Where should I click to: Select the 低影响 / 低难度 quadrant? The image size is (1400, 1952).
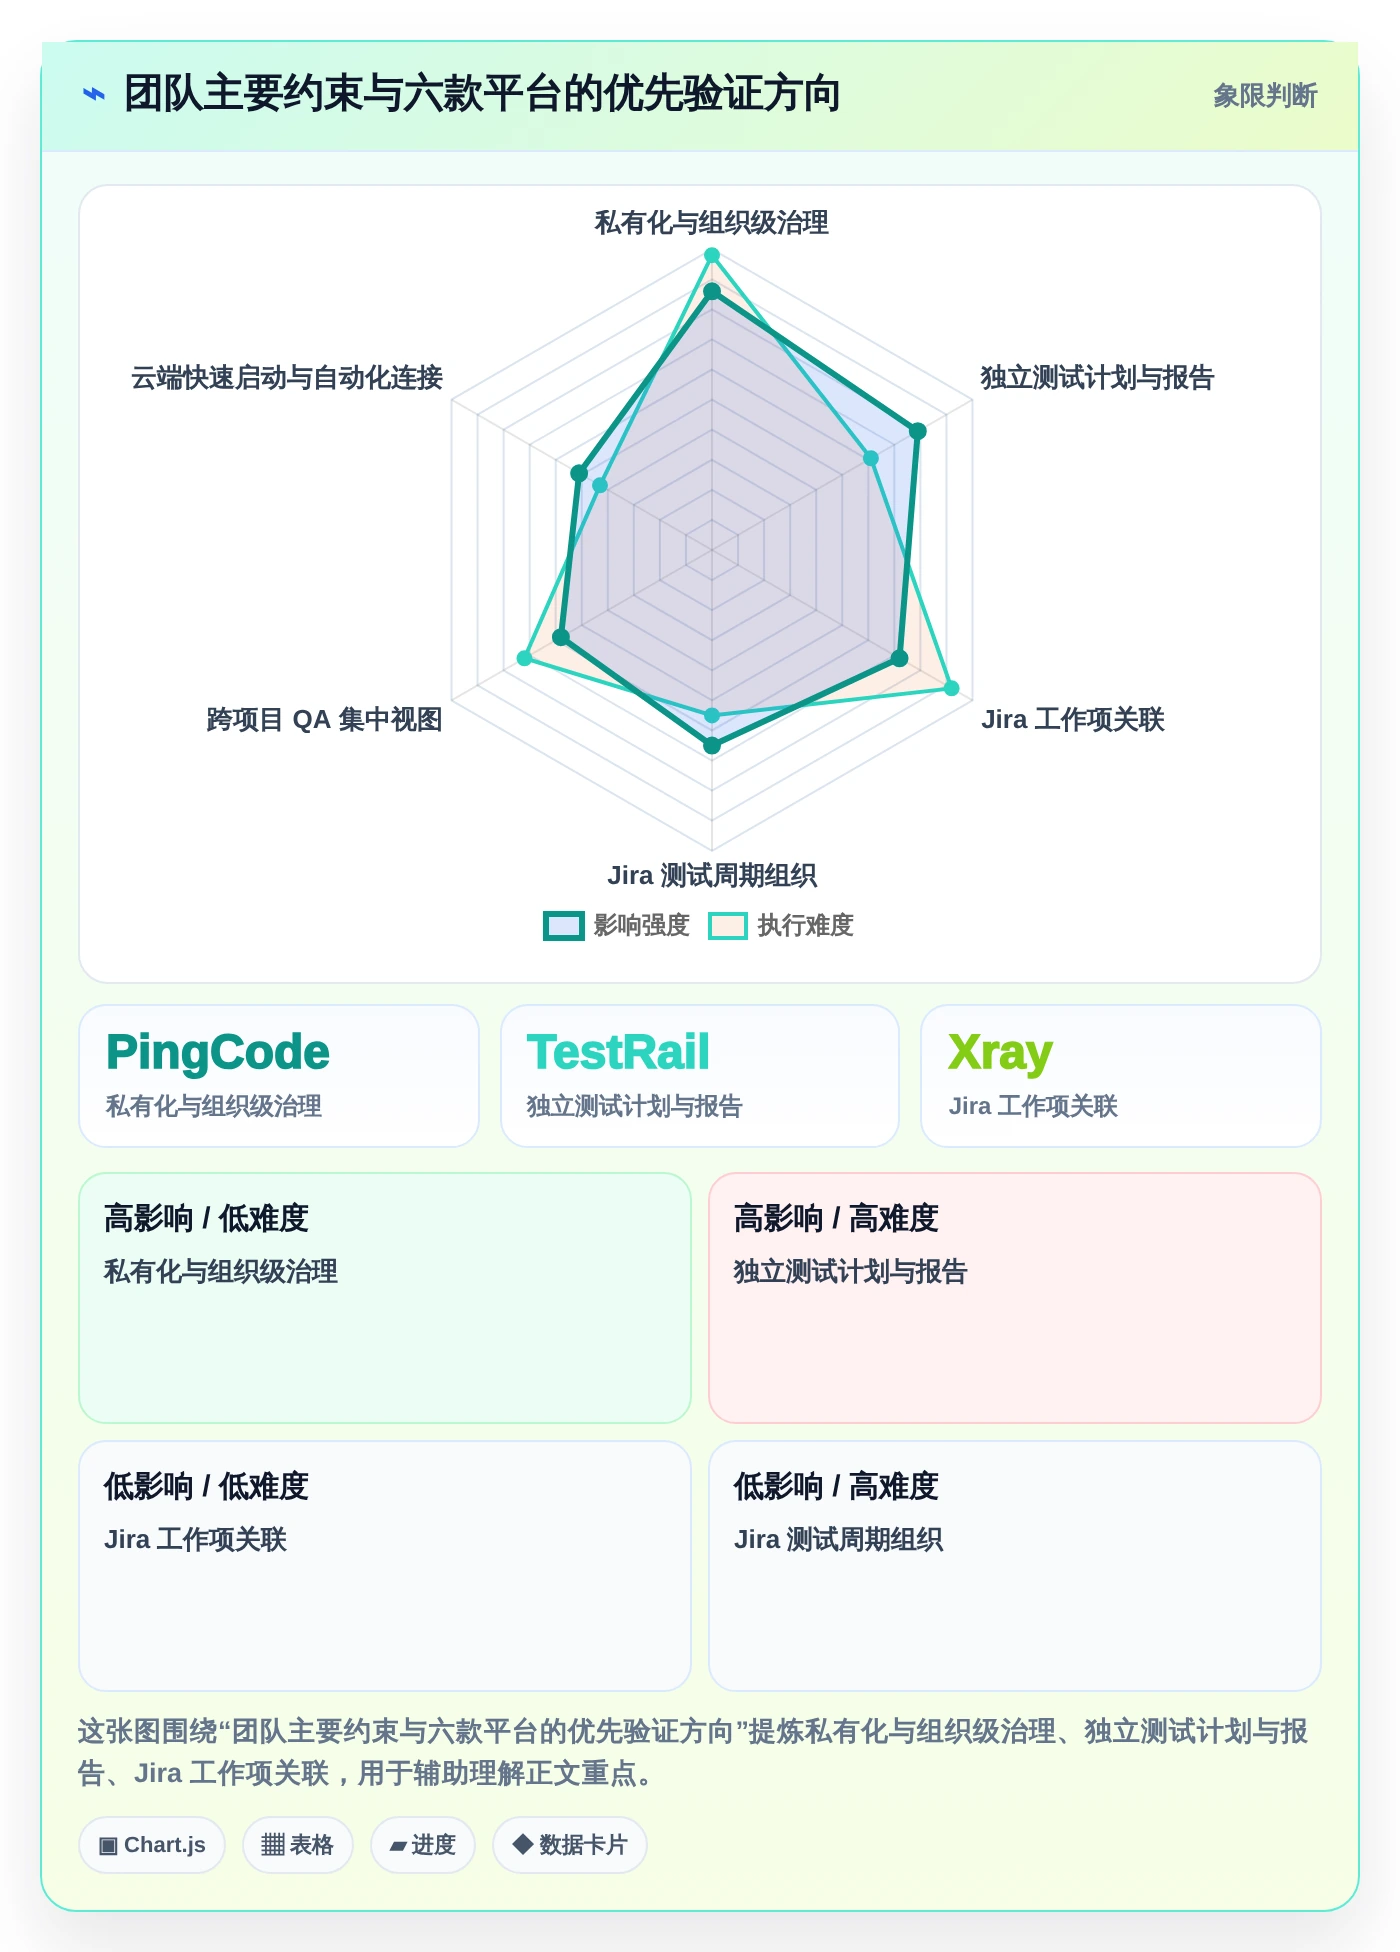pos(385,1566)
